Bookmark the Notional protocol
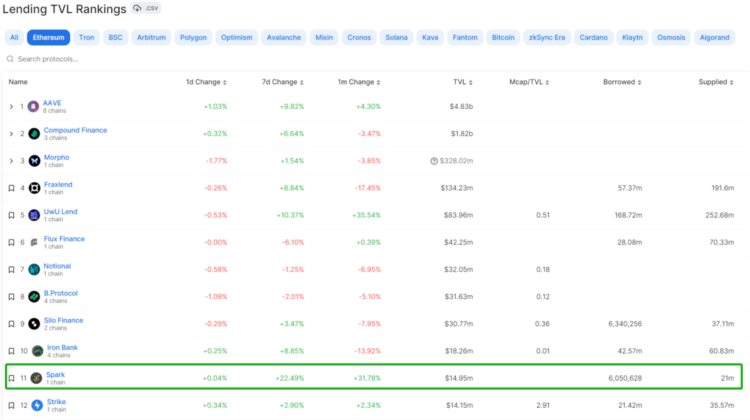 pyautogui.click(x=11, y=269)
